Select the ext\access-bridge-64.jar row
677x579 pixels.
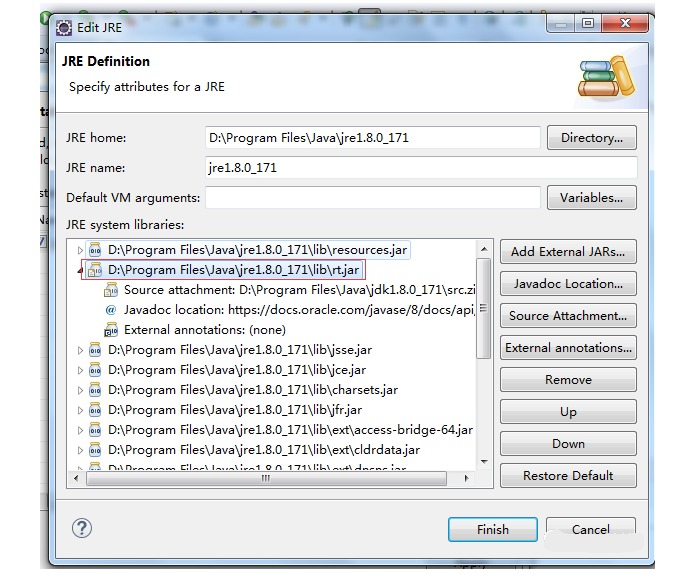click(281, 430)
